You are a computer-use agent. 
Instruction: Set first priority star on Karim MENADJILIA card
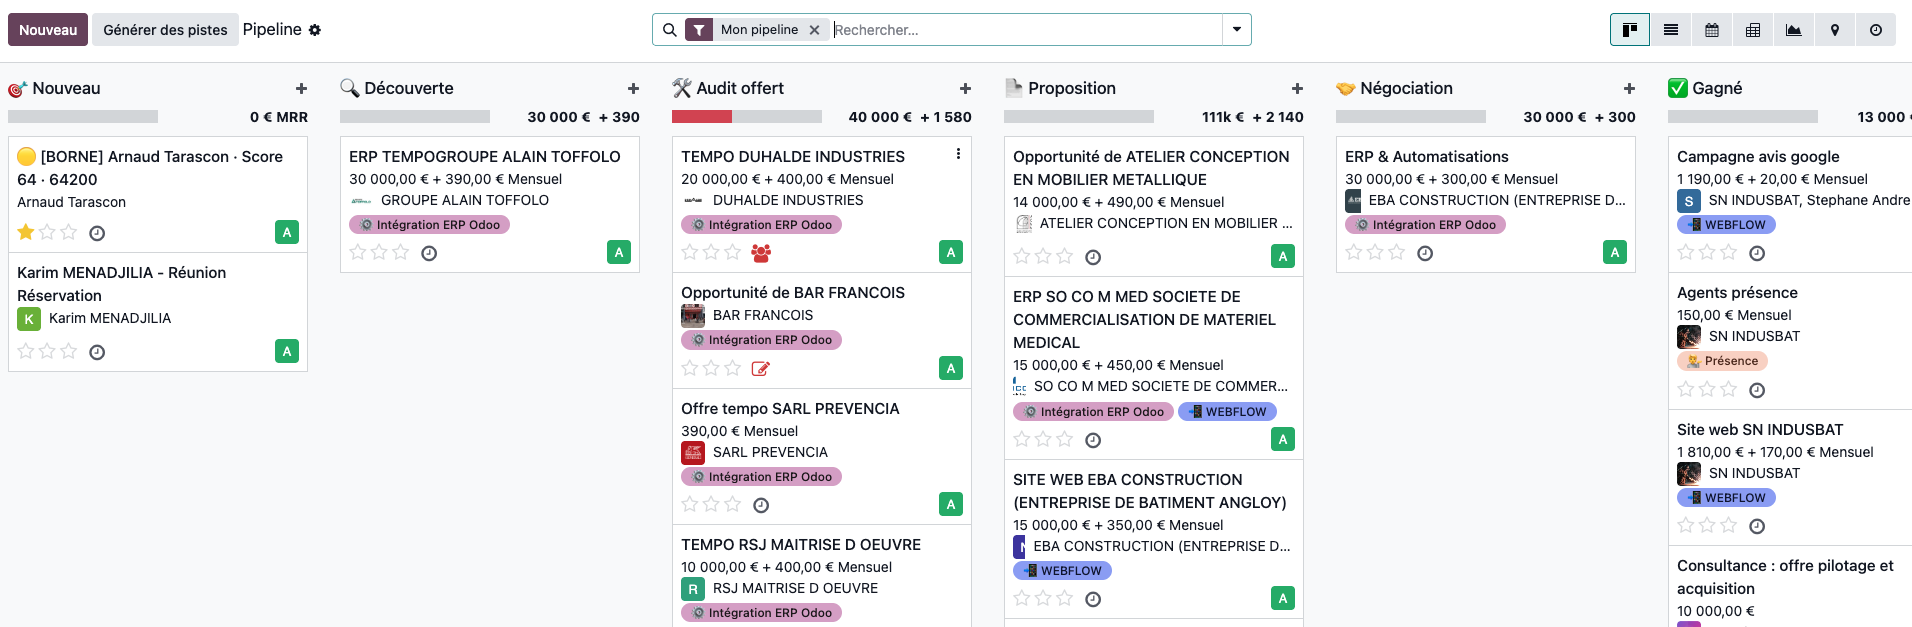click(26, 351)
